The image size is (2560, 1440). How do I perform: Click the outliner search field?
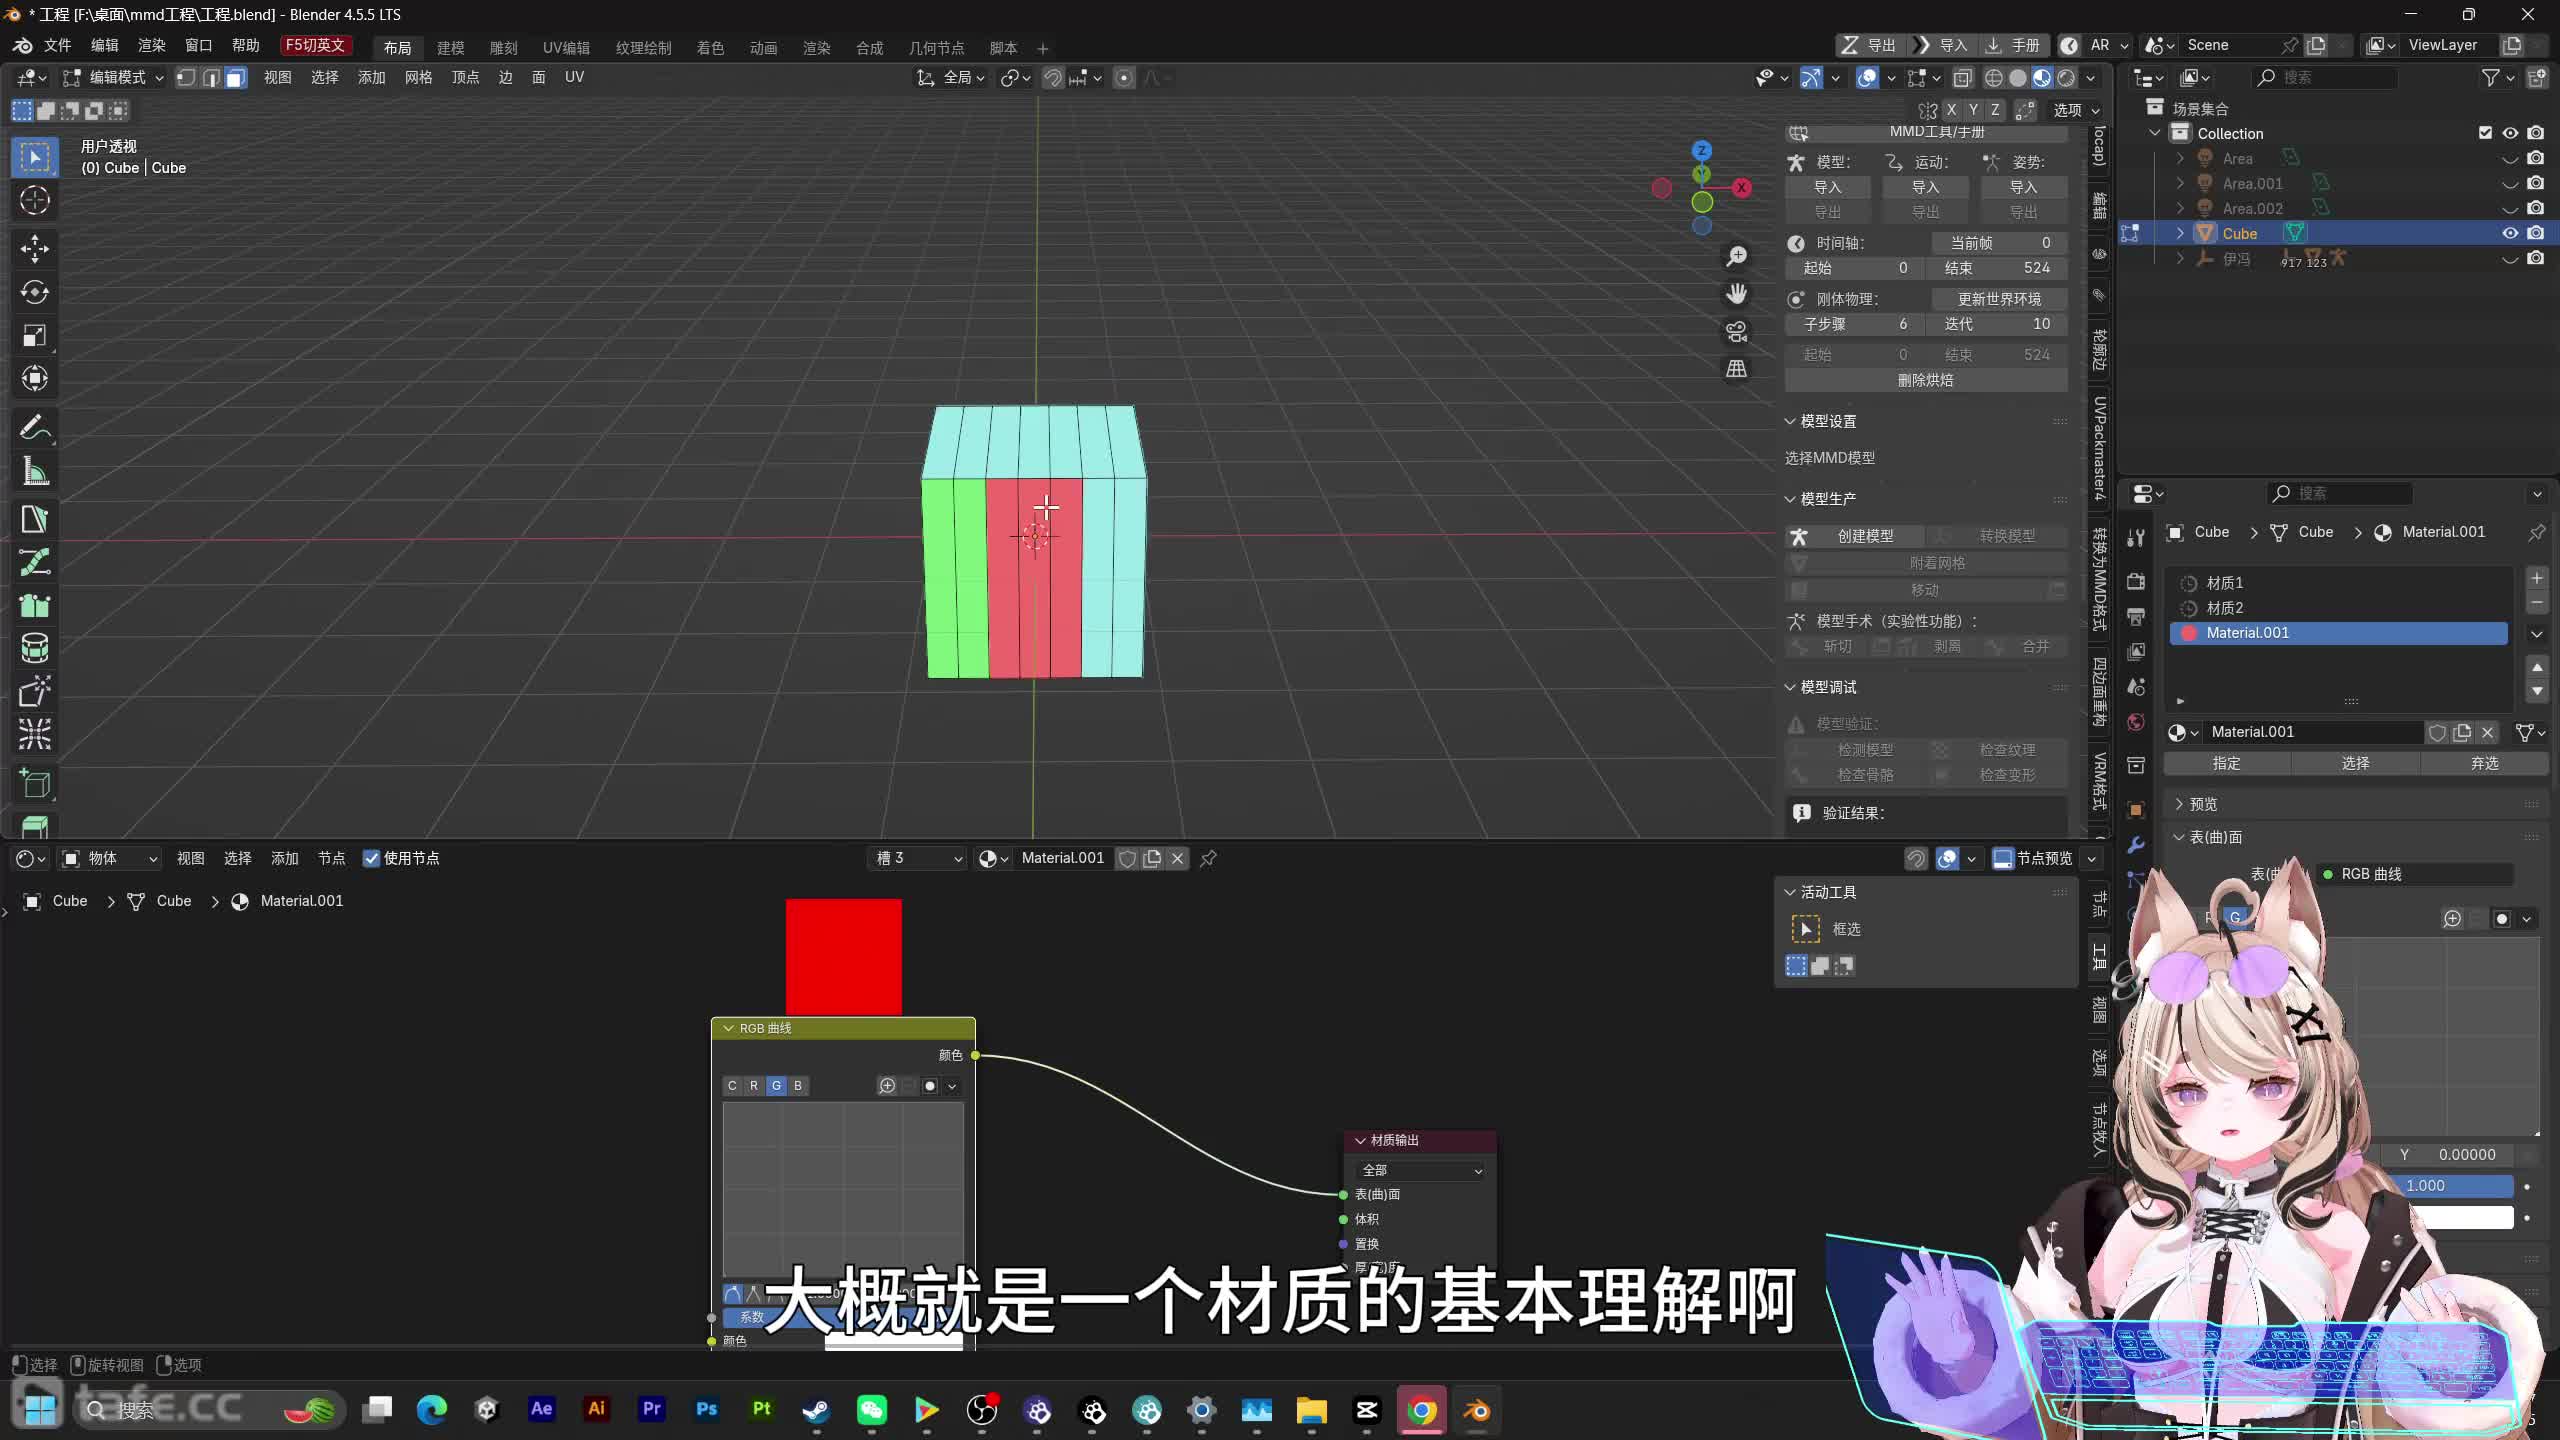pos(2327,78)
